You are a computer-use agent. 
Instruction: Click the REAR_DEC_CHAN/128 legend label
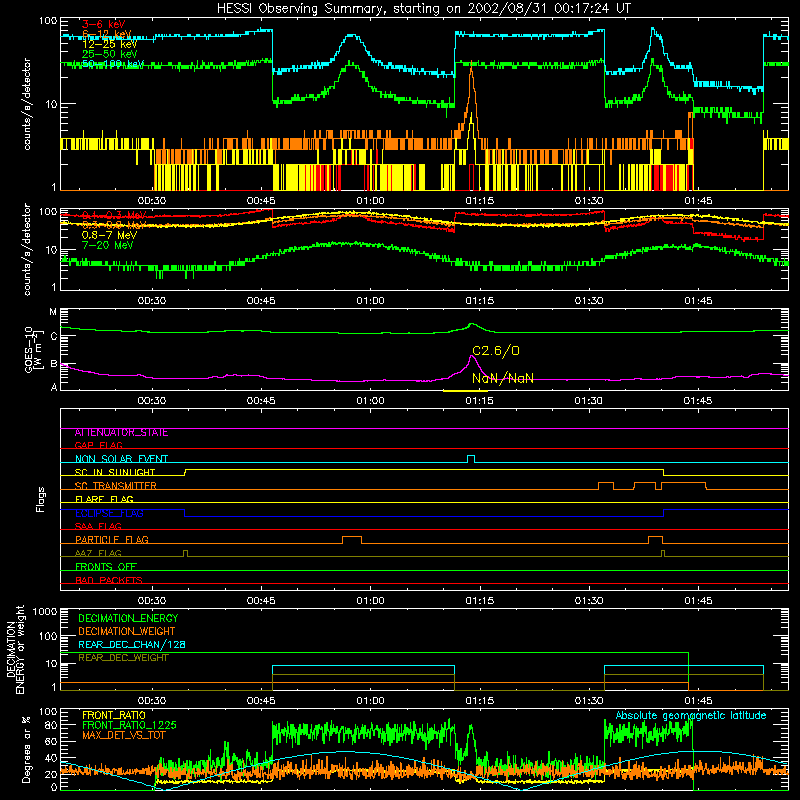(132, 644)
